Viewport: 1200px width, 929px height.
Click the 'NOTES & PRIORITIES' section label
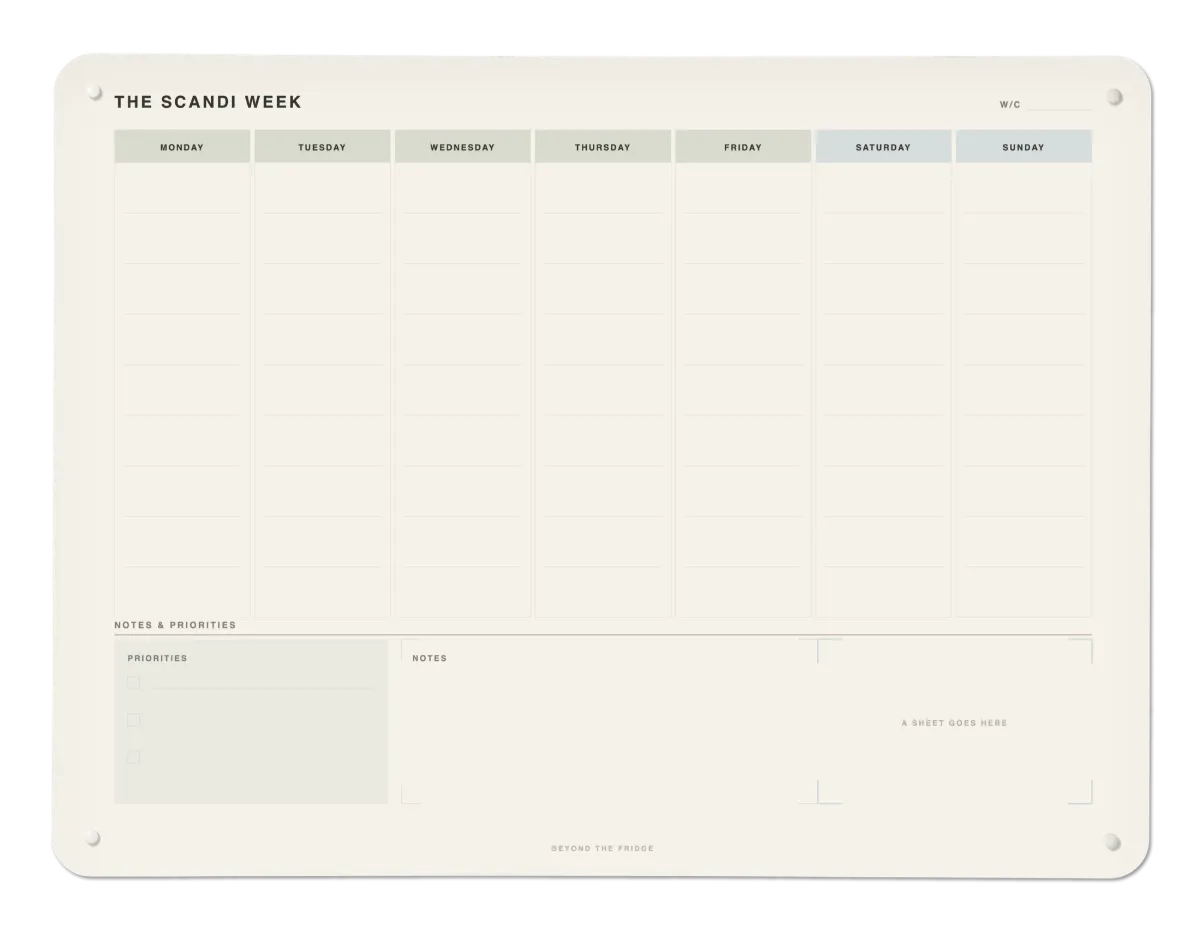coord(175,625)
